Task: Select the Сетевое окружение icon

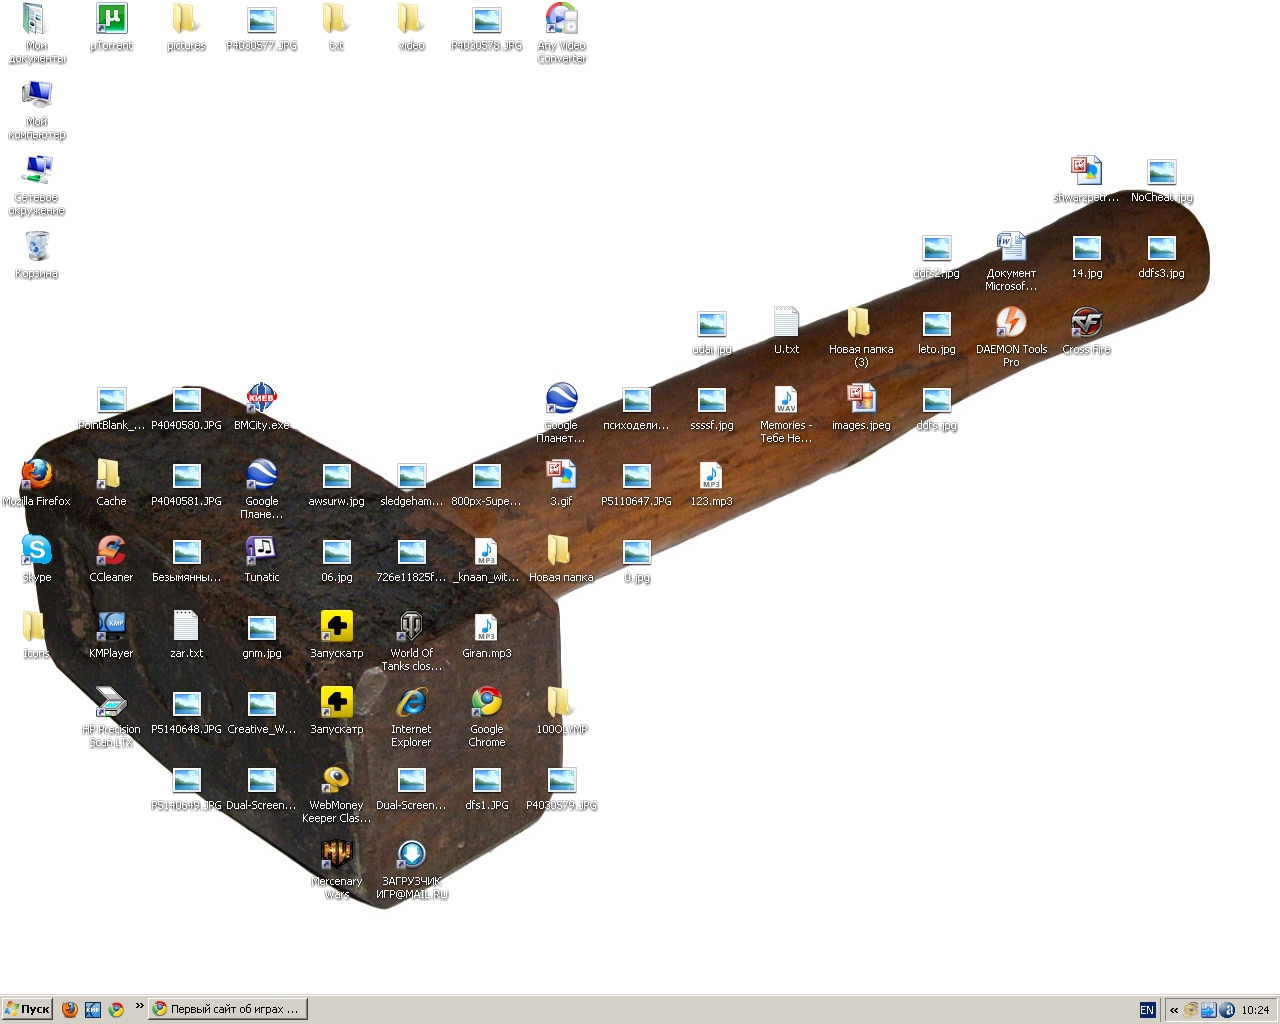Action: tap(37, 186)
